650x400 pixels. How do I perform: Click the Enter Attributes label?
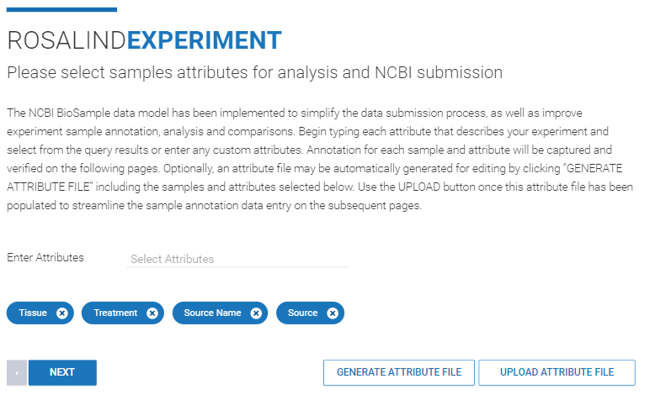coord(45,257)
